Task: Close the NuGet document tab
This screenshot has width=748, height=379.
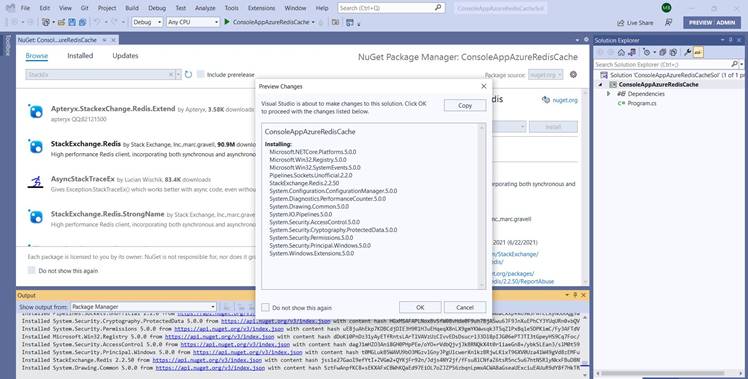Action: (114, 40)
